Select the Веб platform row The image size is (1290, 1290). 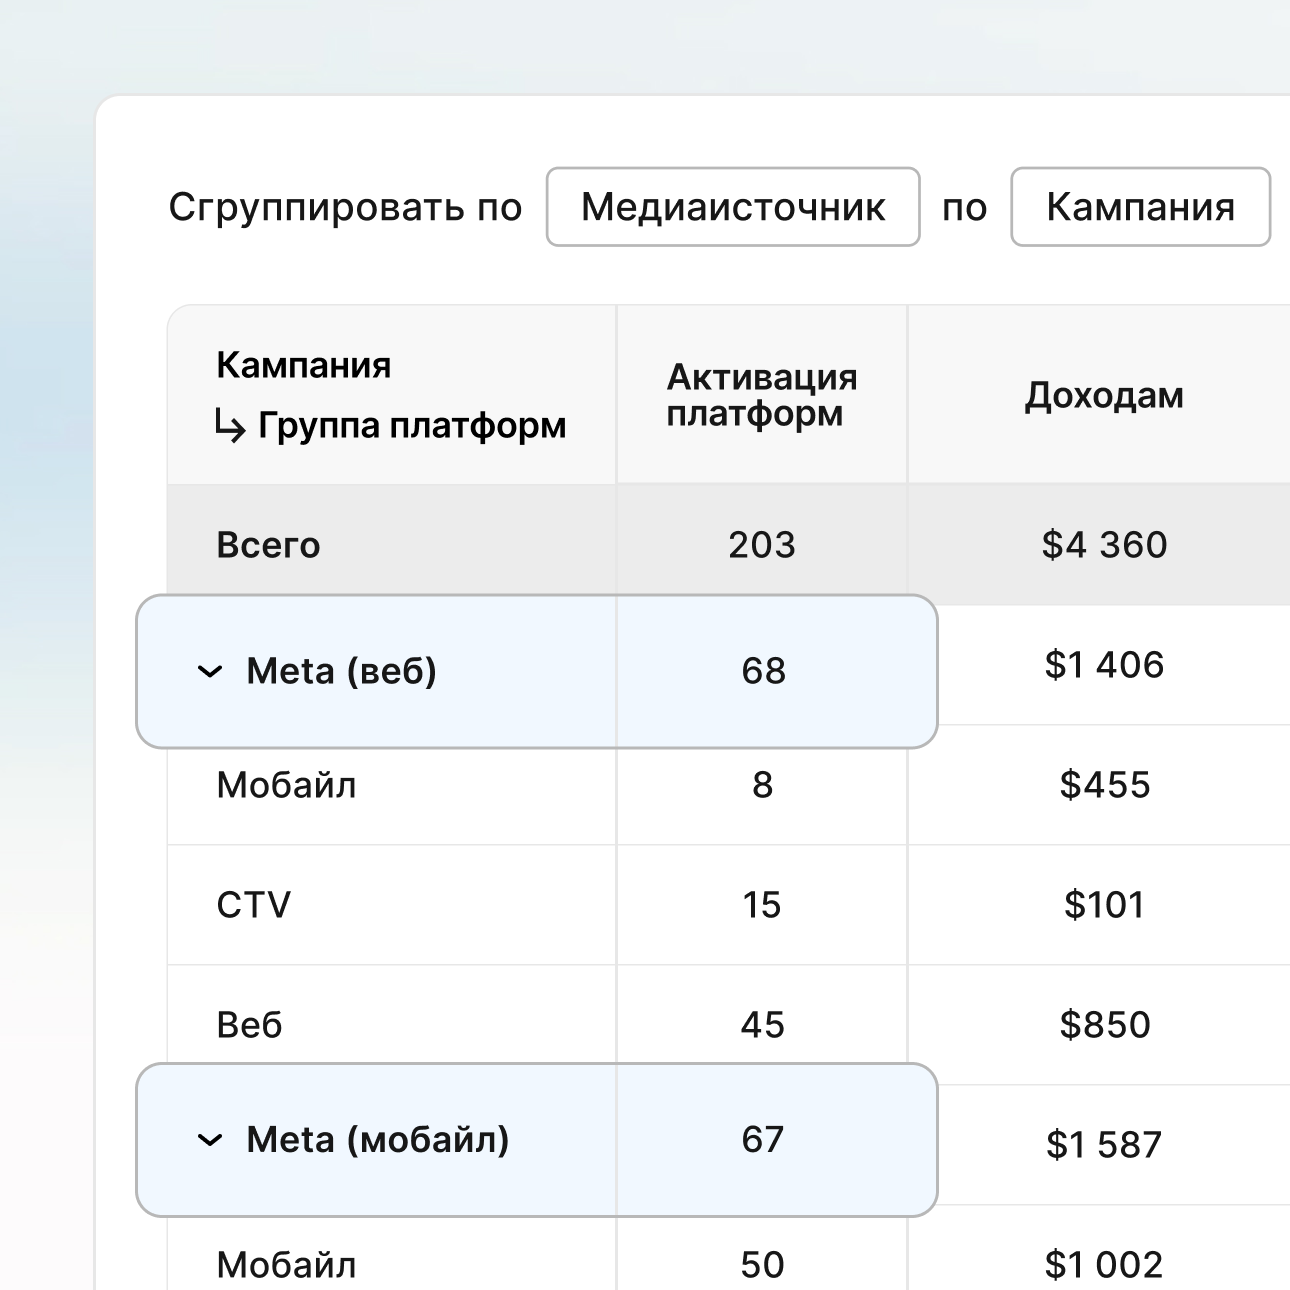(249, 1025)
